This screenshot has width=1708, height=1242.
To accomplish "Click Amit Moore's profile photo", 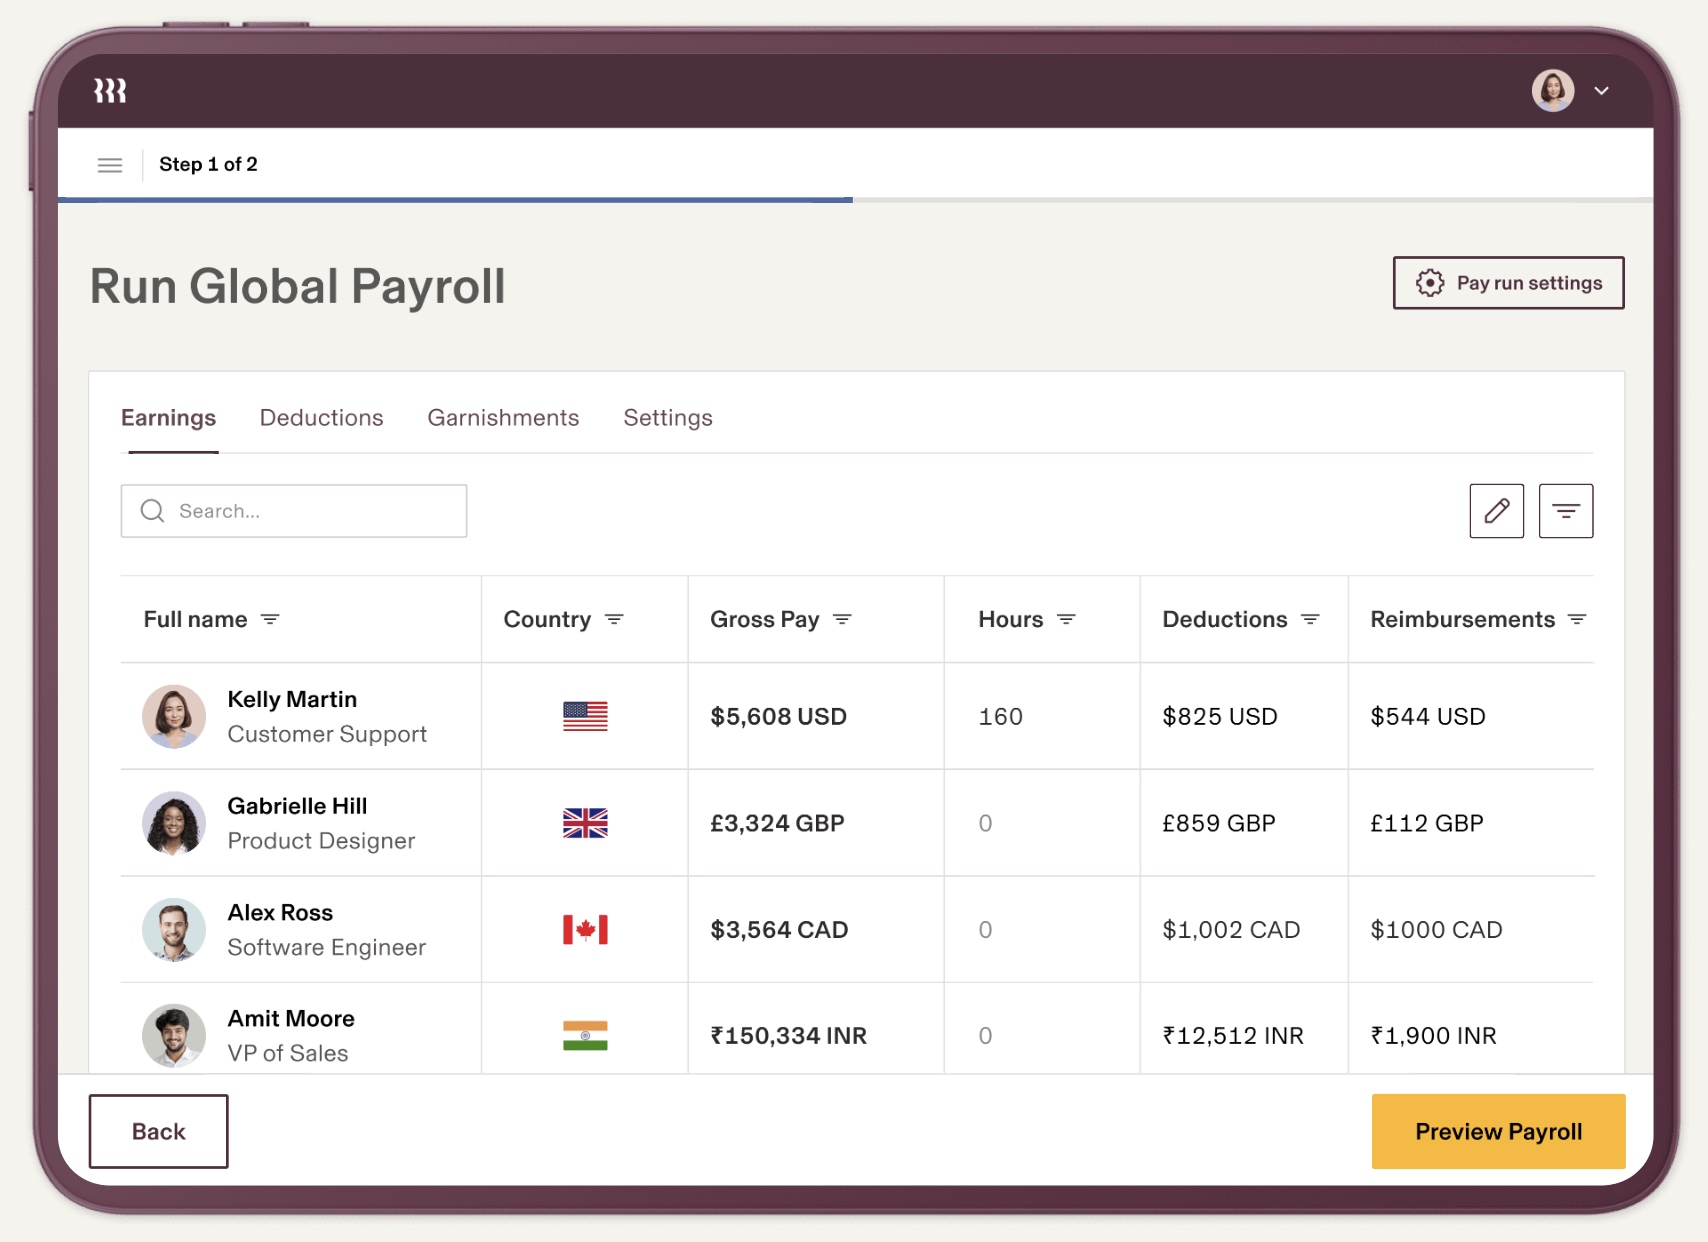I will pyautogui.click(x=174, y=1036).
